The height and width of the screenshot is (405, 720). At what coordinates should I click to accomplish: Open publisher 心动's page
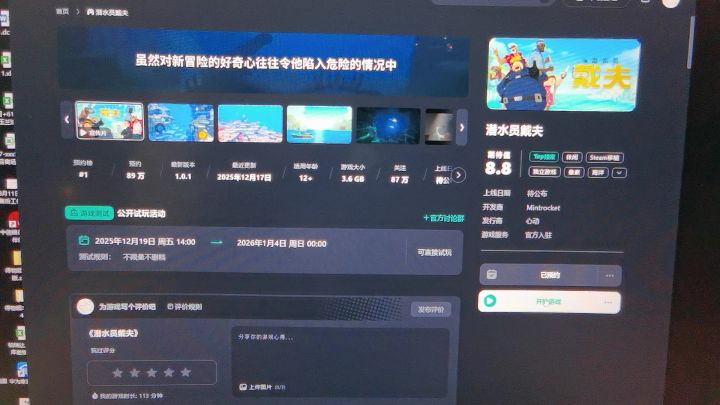[532, 221]
